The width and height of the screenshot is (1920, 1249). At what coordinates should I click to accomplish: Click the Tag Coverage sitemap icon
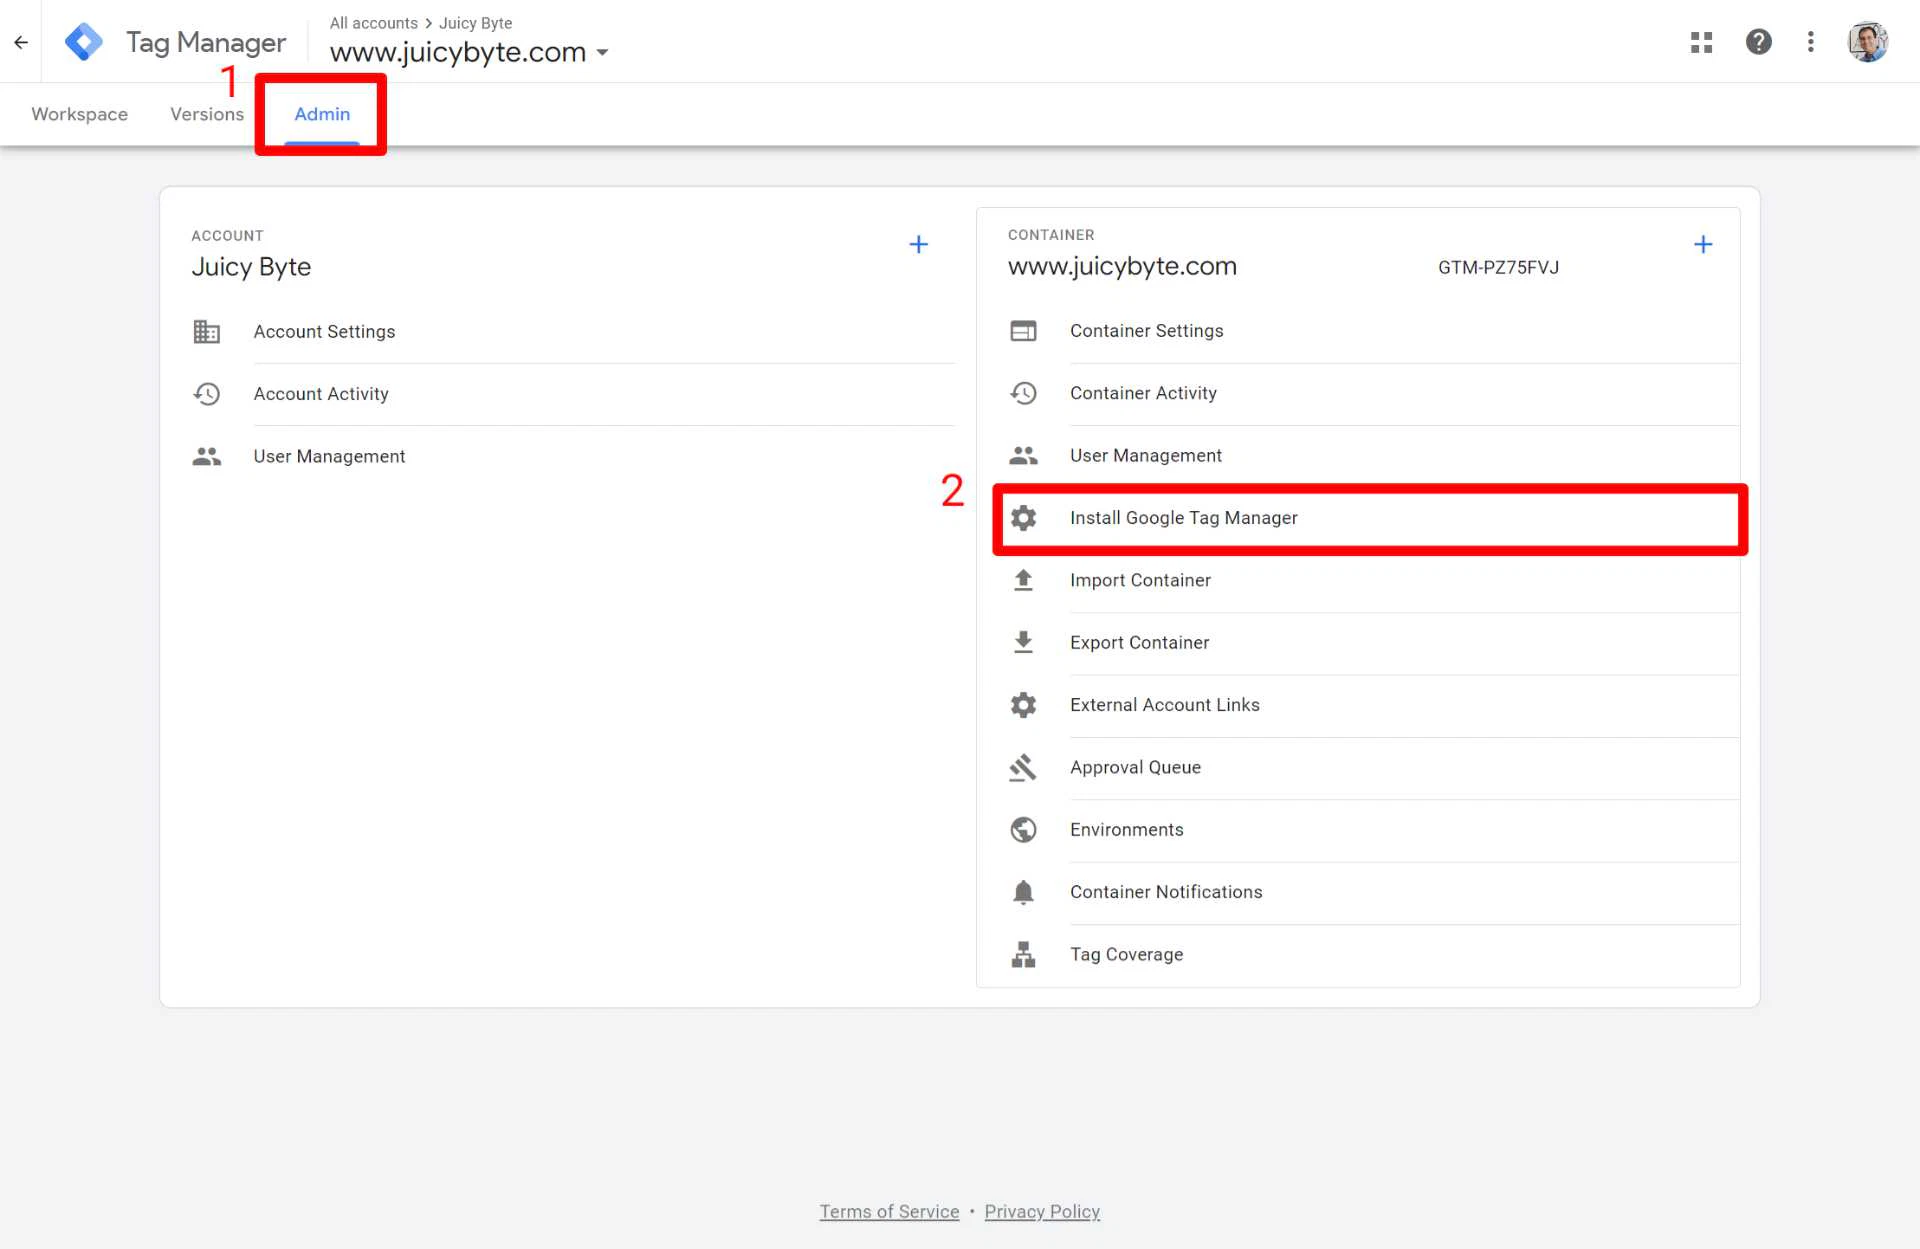[1023, 954]
